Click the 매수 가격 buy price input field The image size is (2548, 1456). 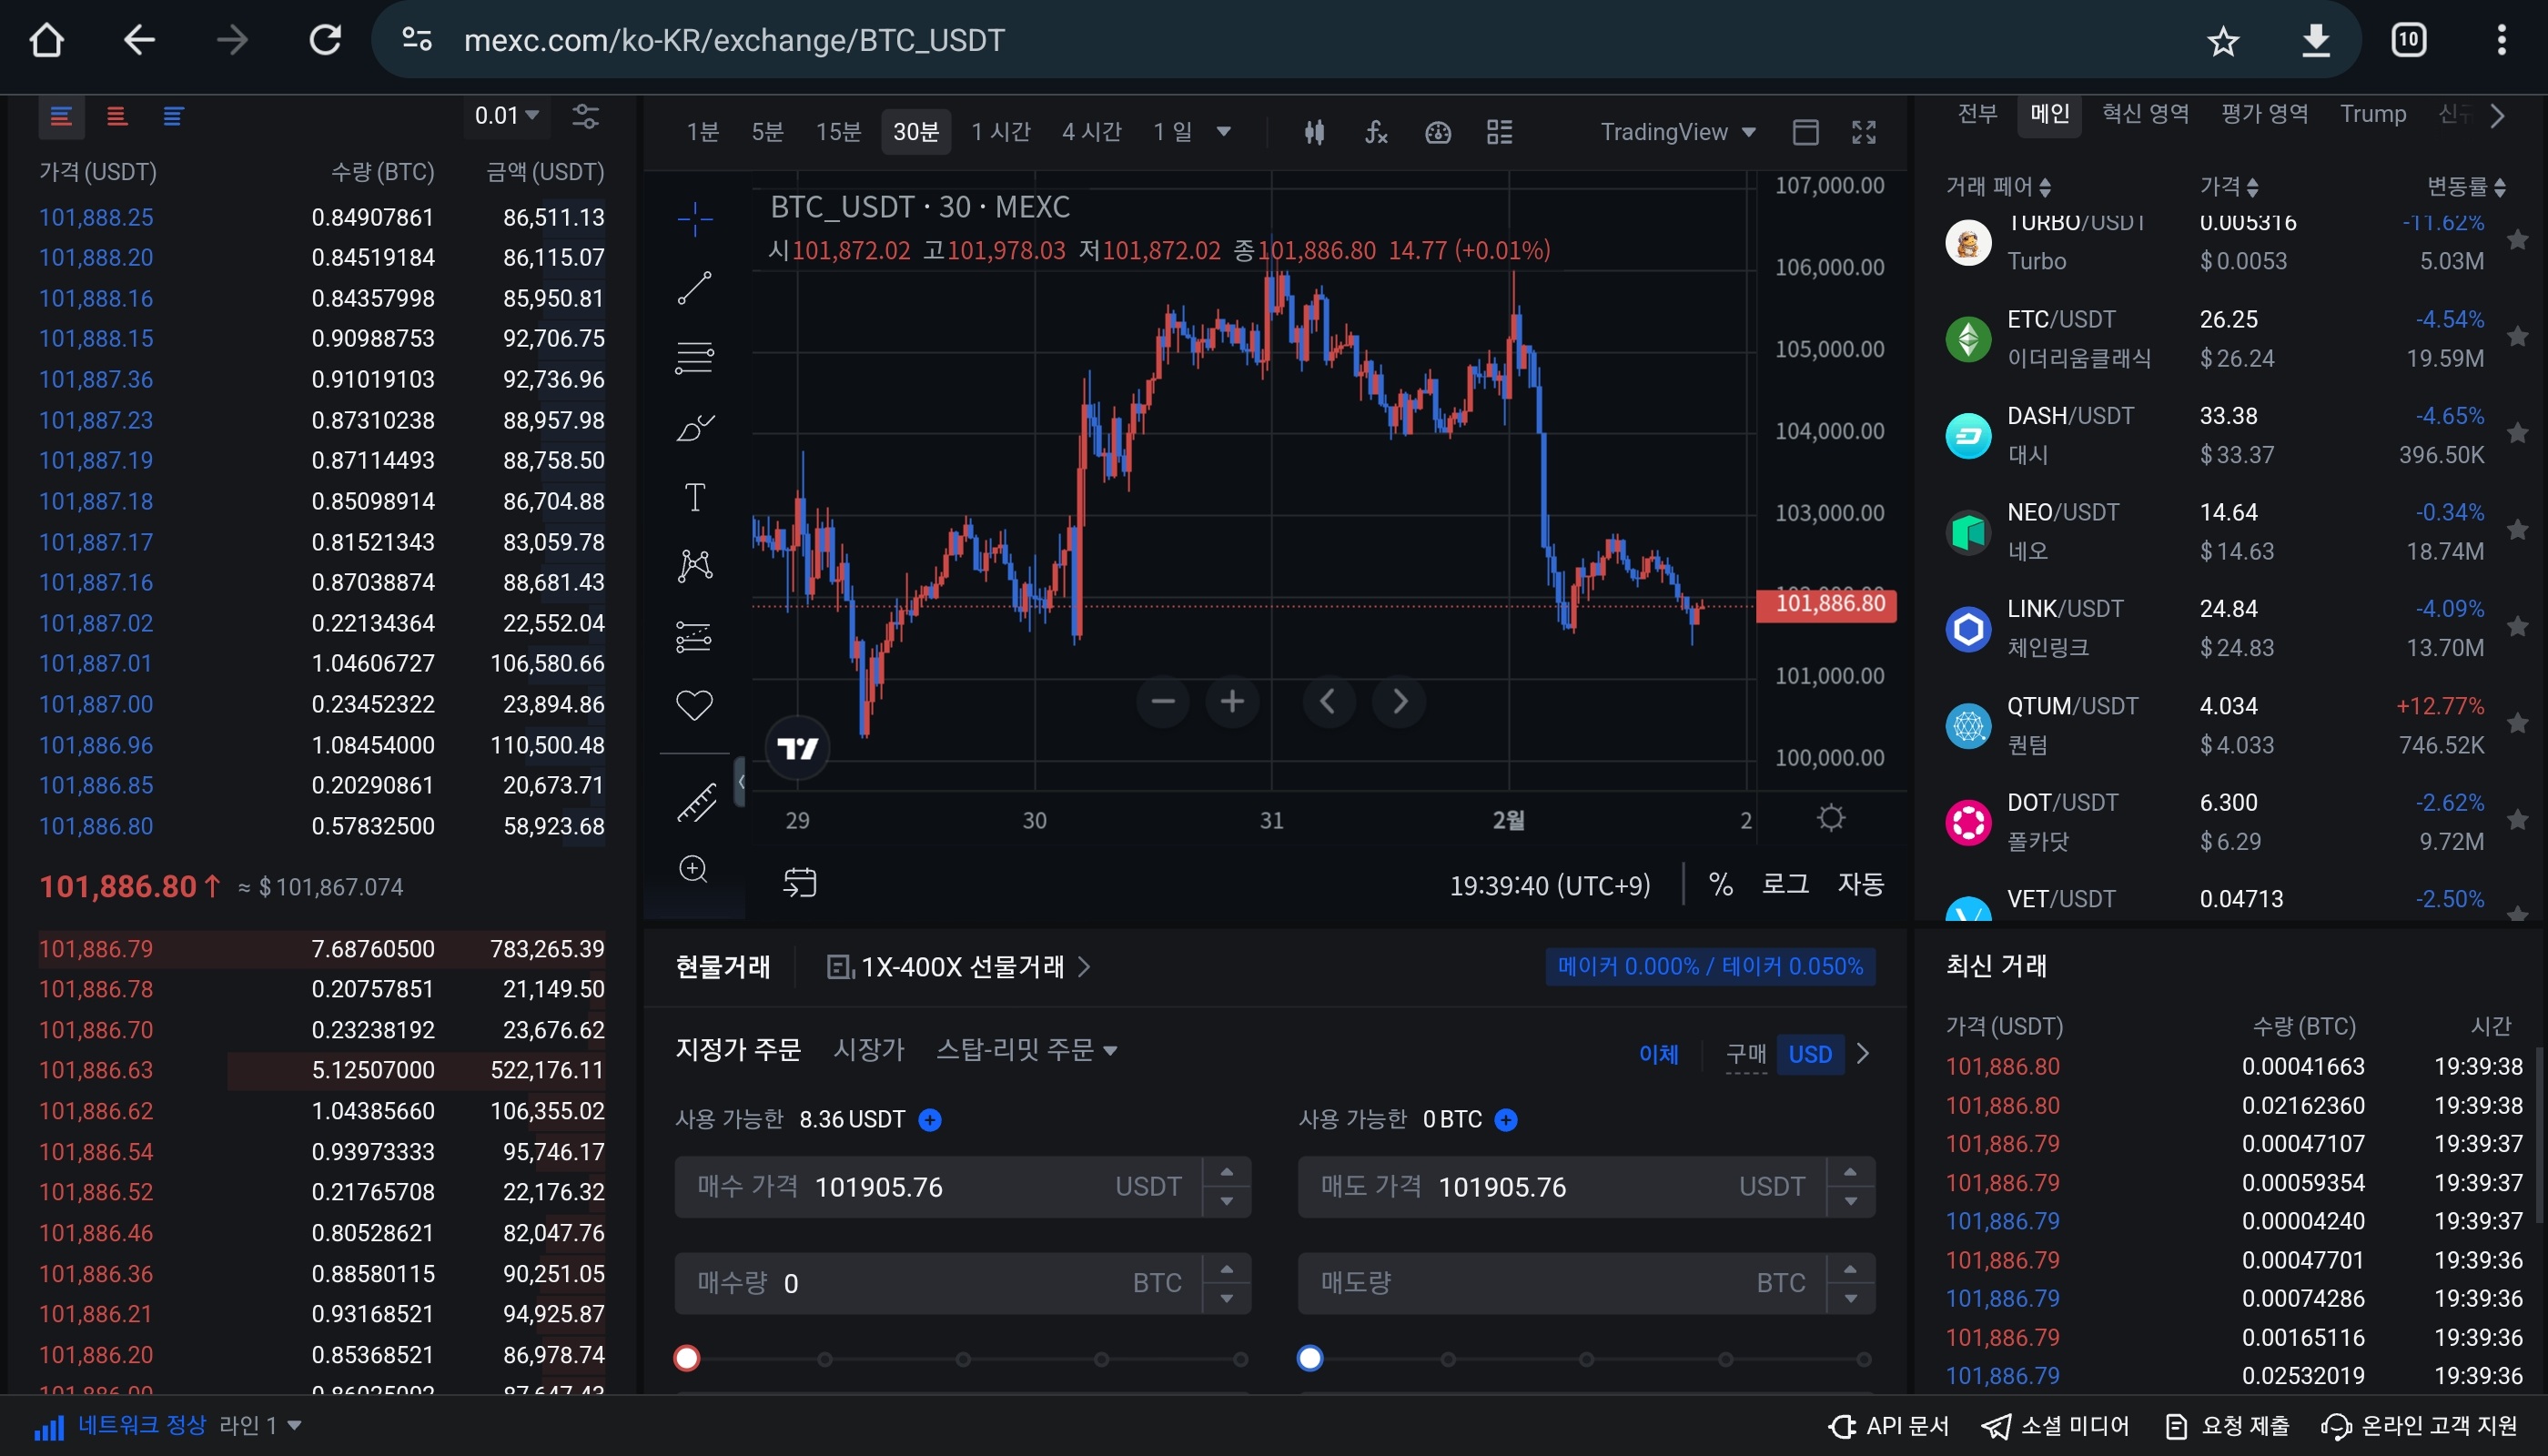[x=960, y=1187]
